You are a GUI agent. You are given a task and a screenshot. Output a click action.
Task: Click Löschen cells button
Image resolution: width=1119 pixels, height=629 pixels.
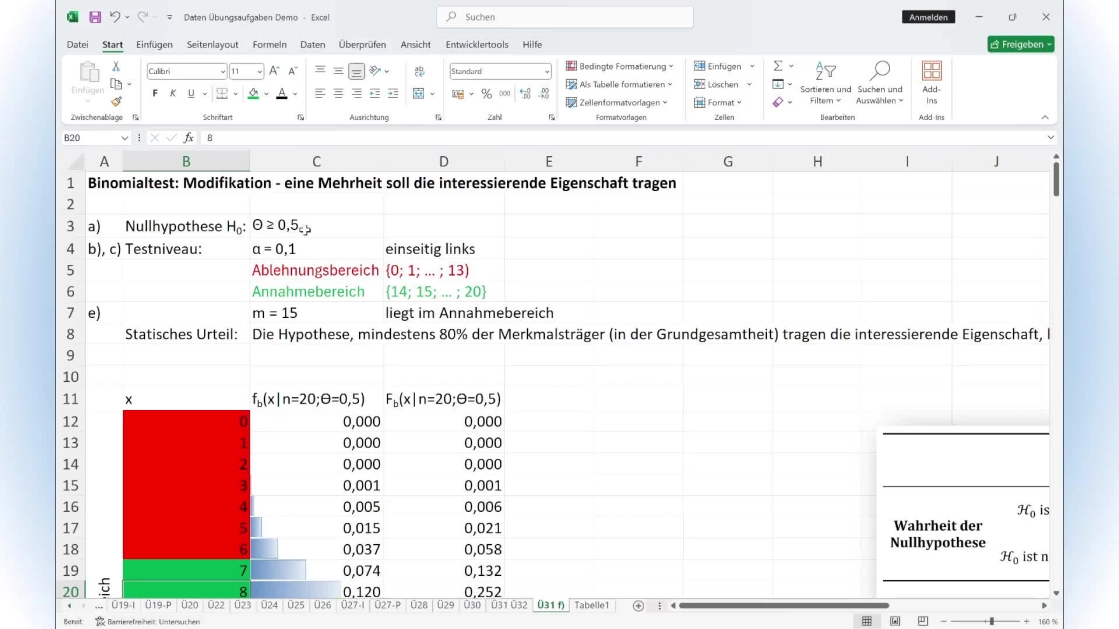click(x=717, y=84)
